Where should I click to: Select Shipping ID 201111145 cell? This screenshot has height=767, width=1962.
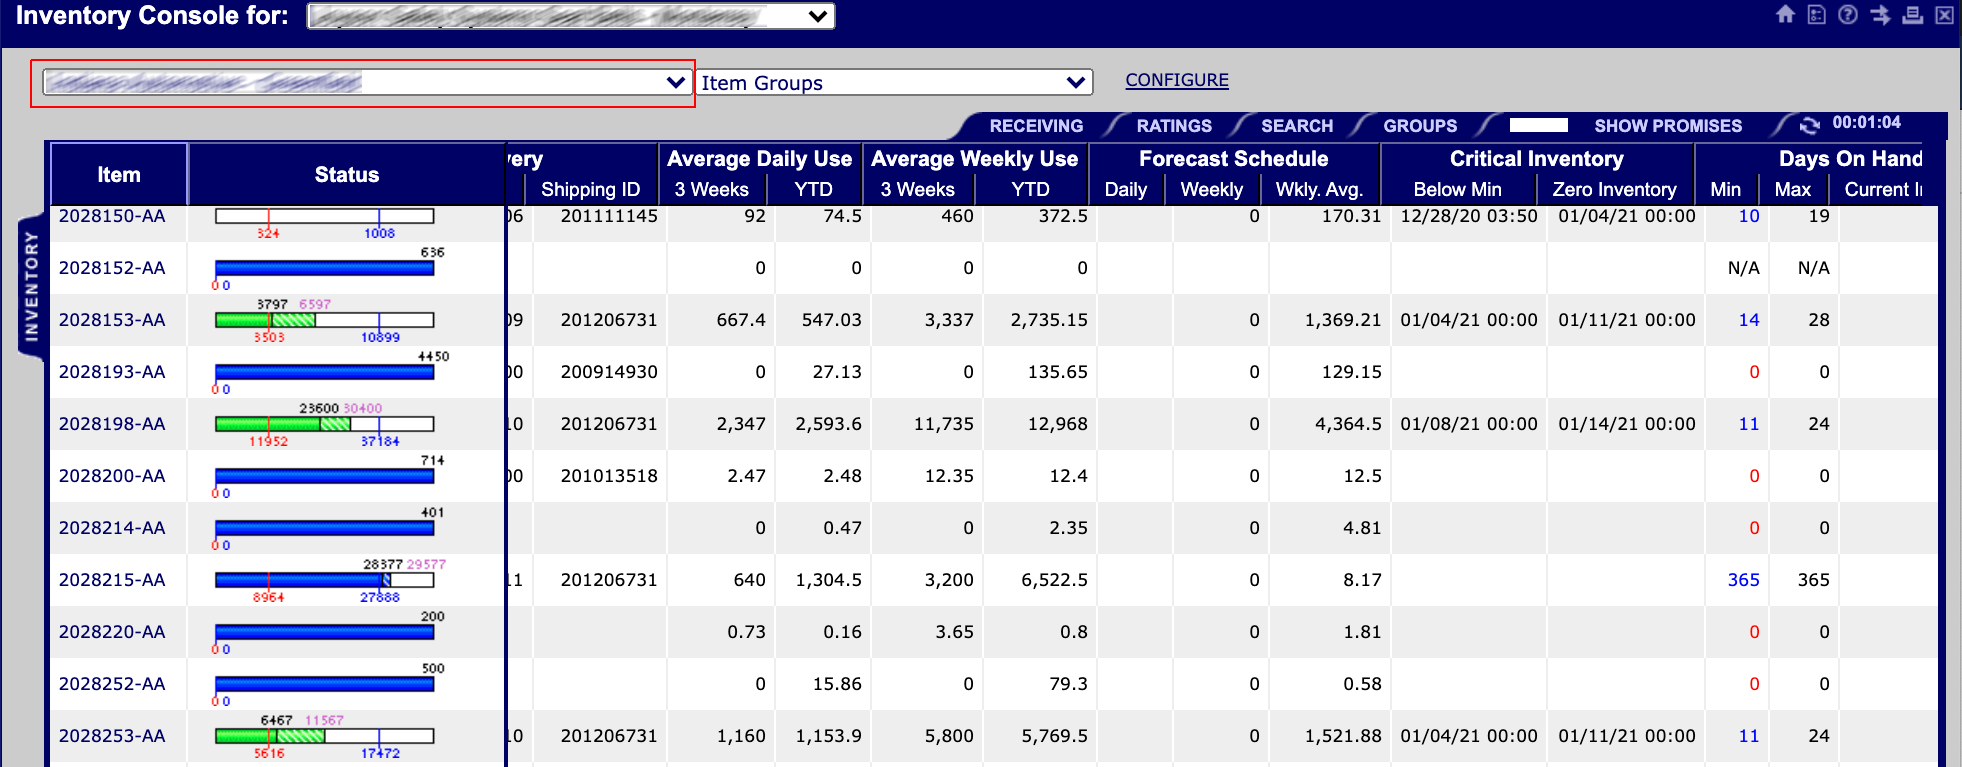point(609,216)
